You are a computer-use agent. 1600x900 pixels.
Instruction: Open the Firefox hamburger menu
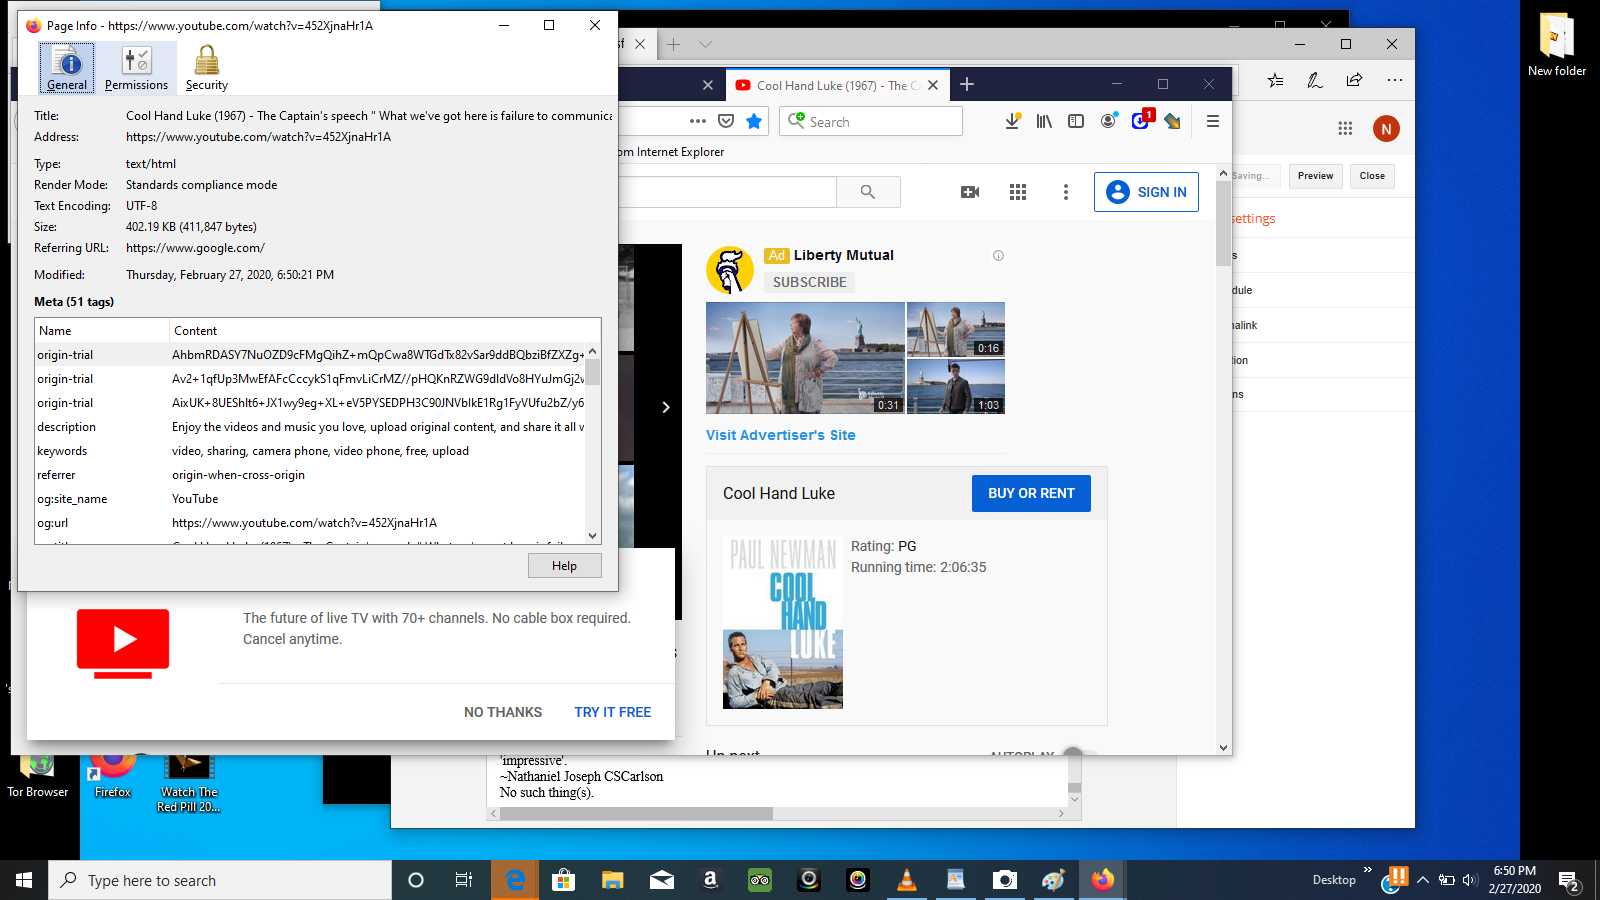pos(1213,121)
